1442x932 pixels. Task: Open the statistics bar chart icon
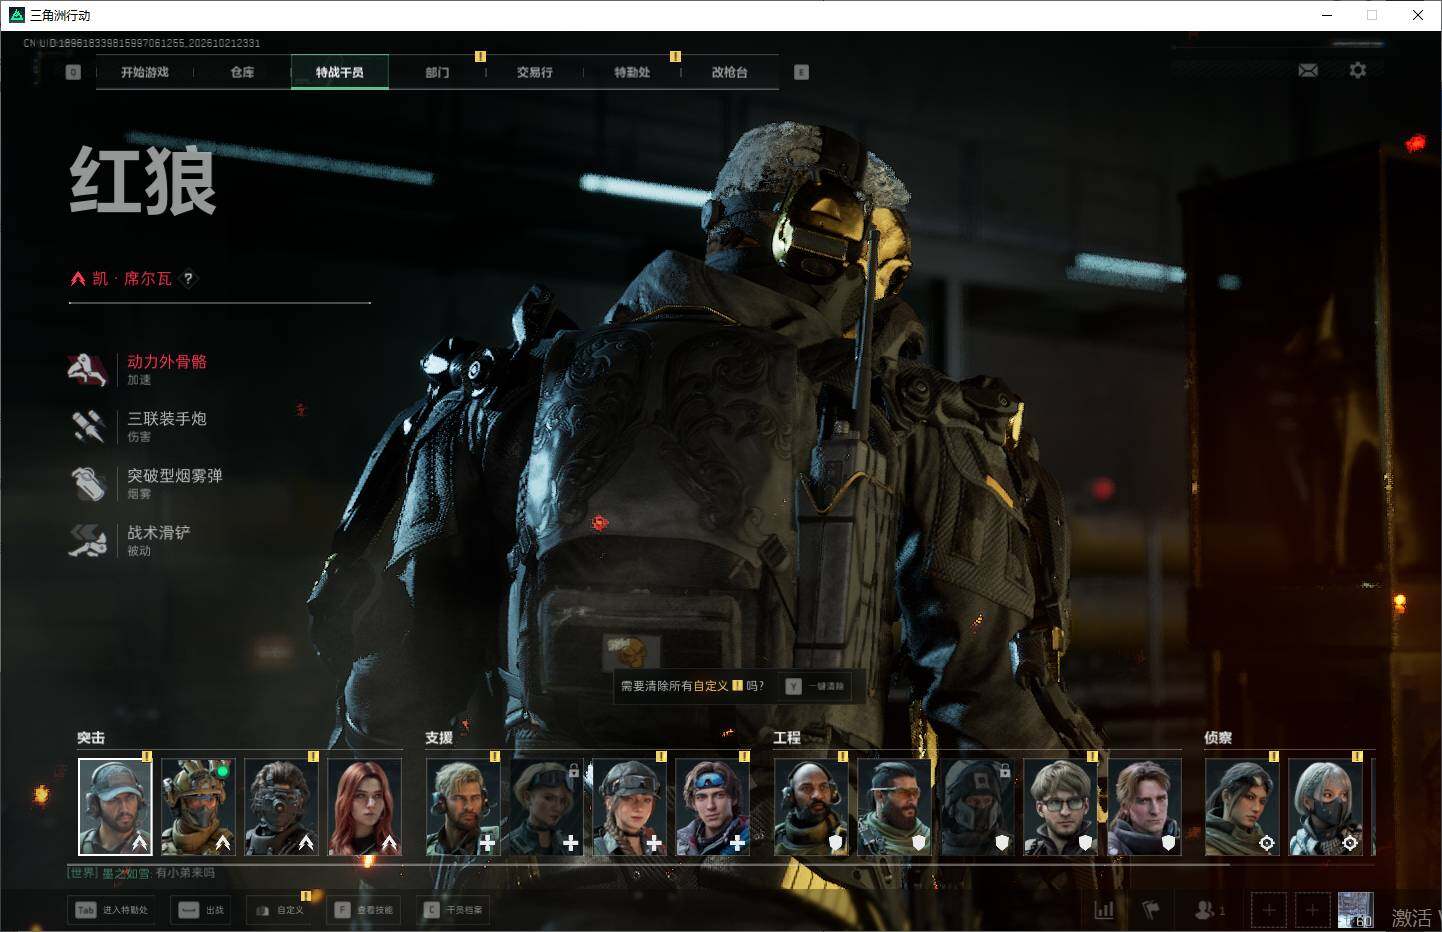[1104, 910]
